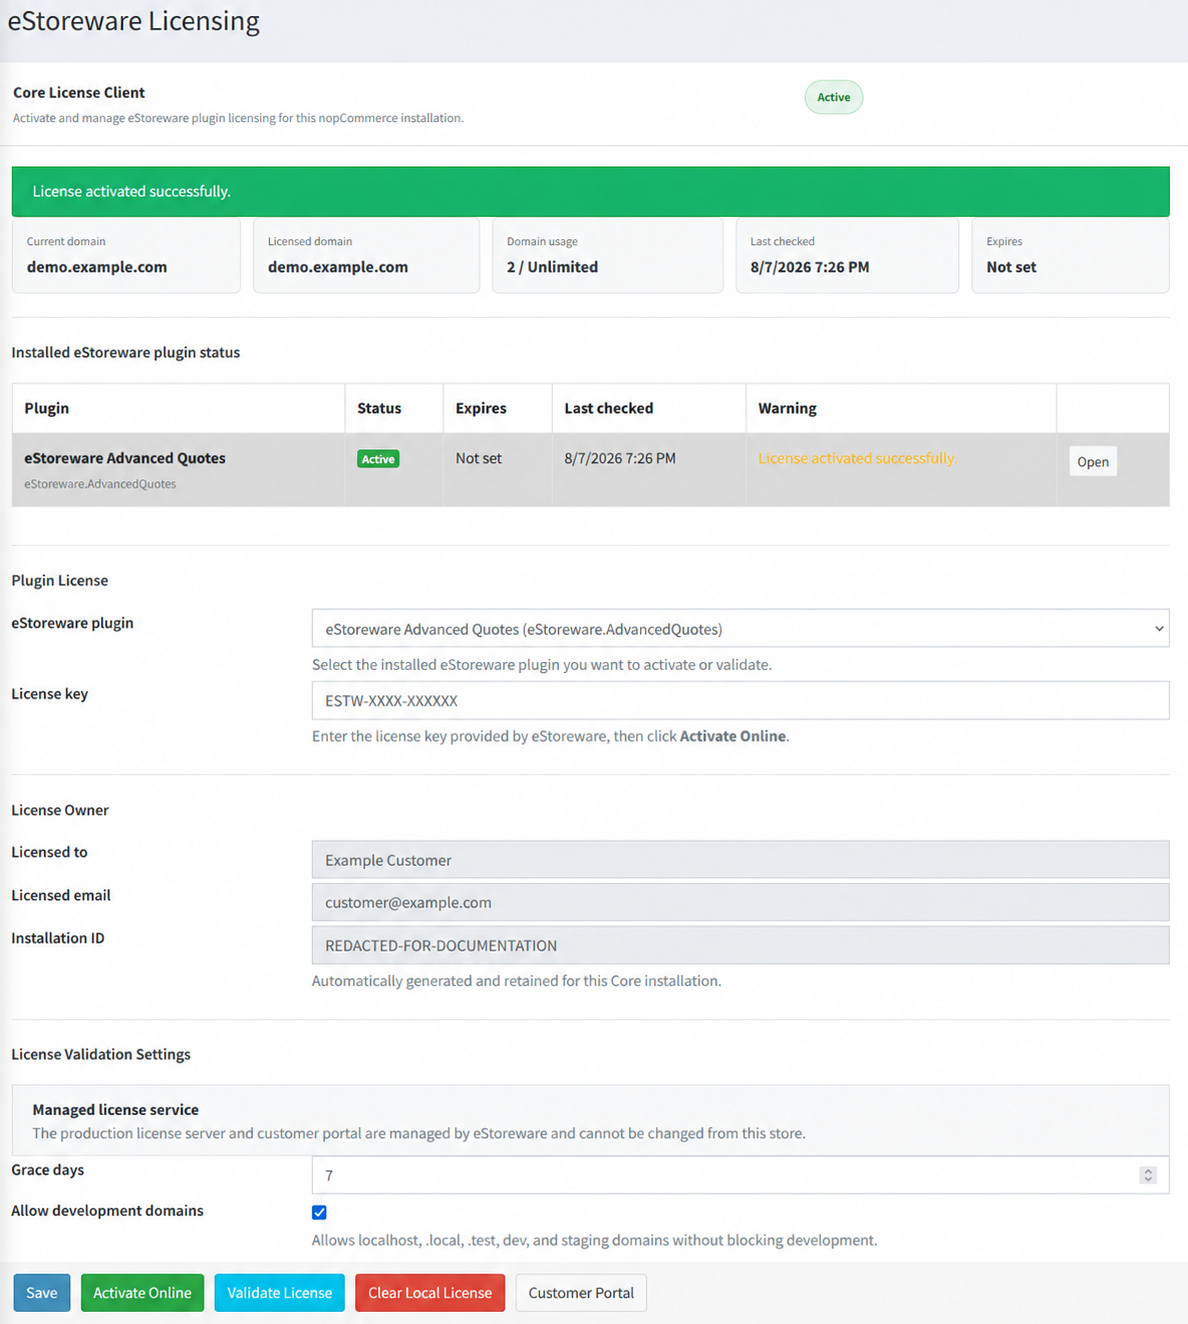Screen dimensions: 1188x1324
Task: Click the Grace days stepper arrows
Action: (1148, 1175)
